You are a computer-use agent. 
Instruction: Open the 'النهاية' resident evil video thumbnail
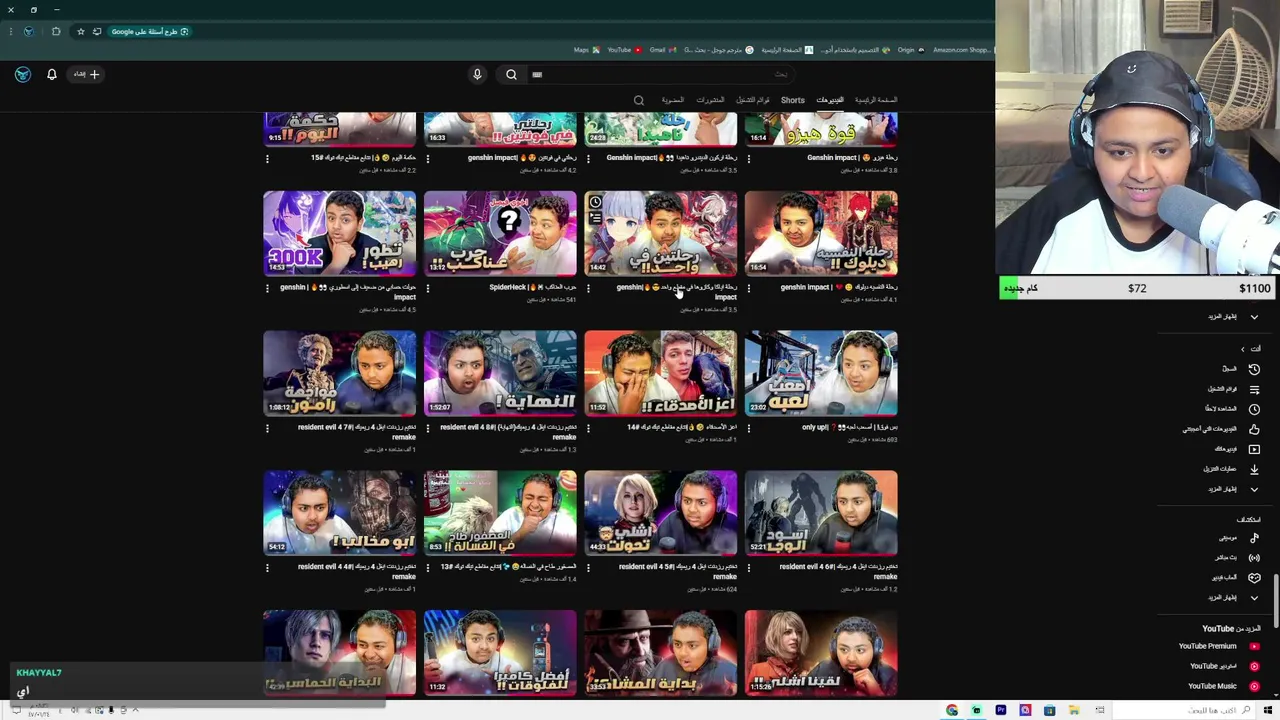tap(500, 373)
